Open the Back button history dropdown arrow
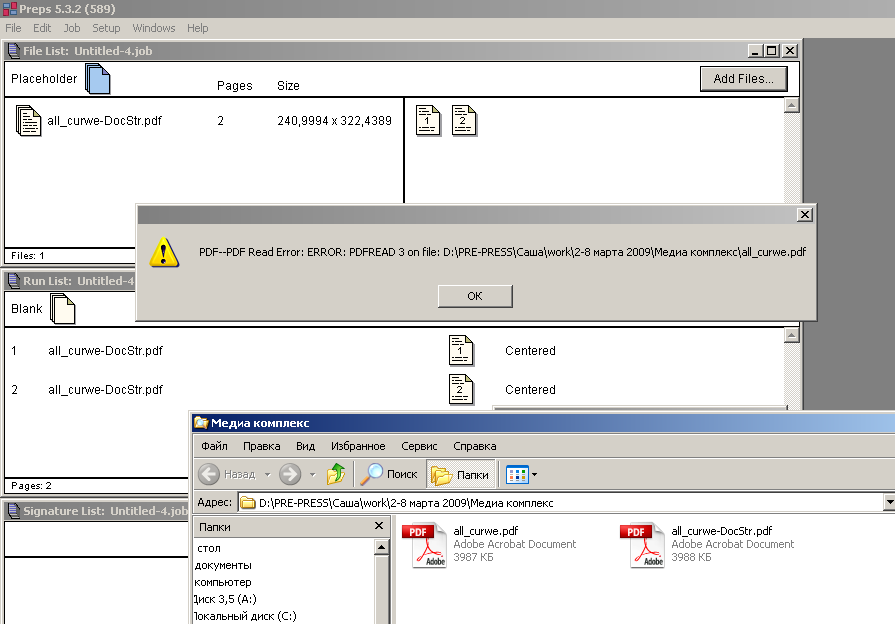 267,474
